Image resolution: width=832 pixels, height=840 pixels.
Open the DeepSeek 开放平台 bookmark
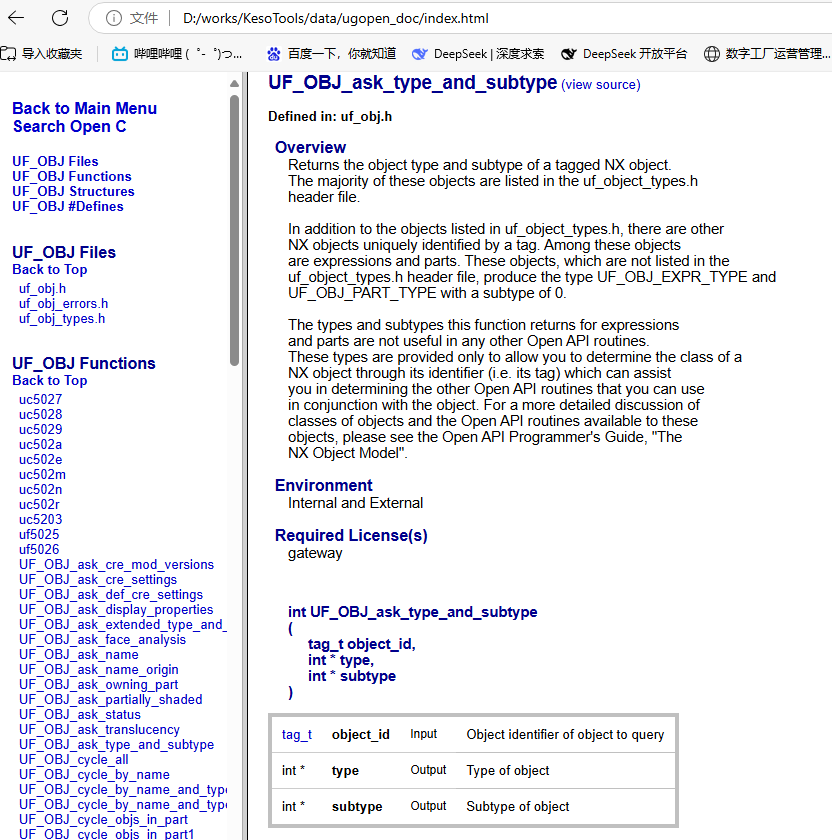pos(624,54)
